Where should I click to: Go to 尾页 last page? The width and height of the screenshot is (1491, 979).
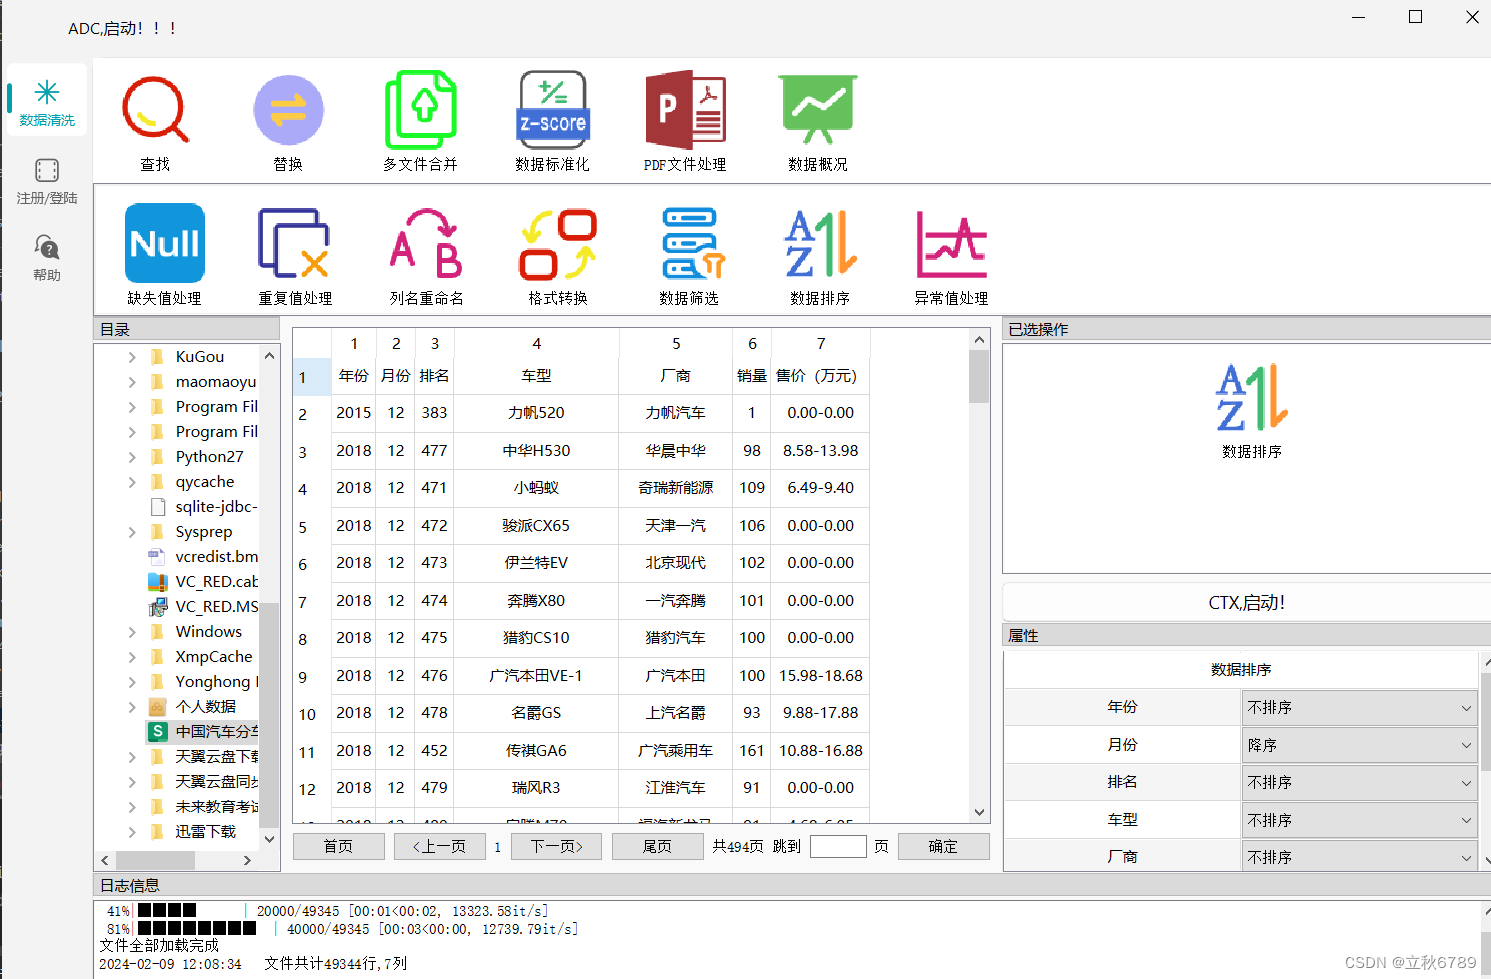(x=658, y=846)
